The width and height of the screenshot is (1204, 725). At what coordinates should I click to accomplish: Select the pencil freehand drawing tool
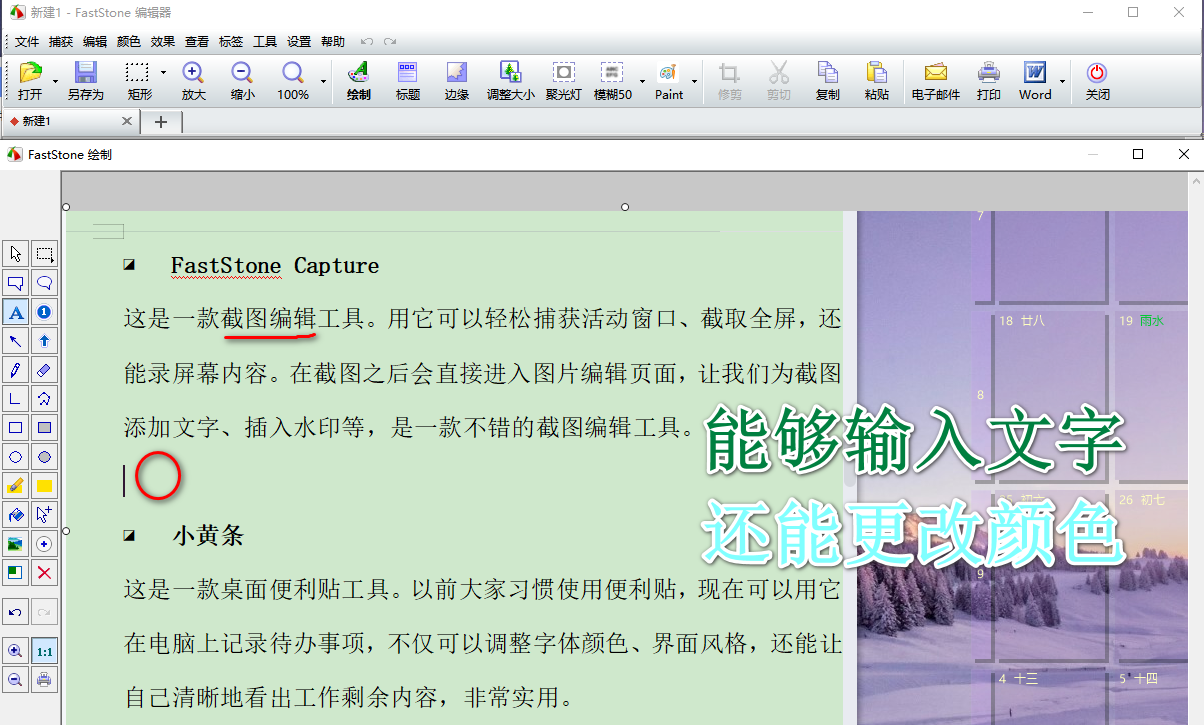click(x=15, y=370)
